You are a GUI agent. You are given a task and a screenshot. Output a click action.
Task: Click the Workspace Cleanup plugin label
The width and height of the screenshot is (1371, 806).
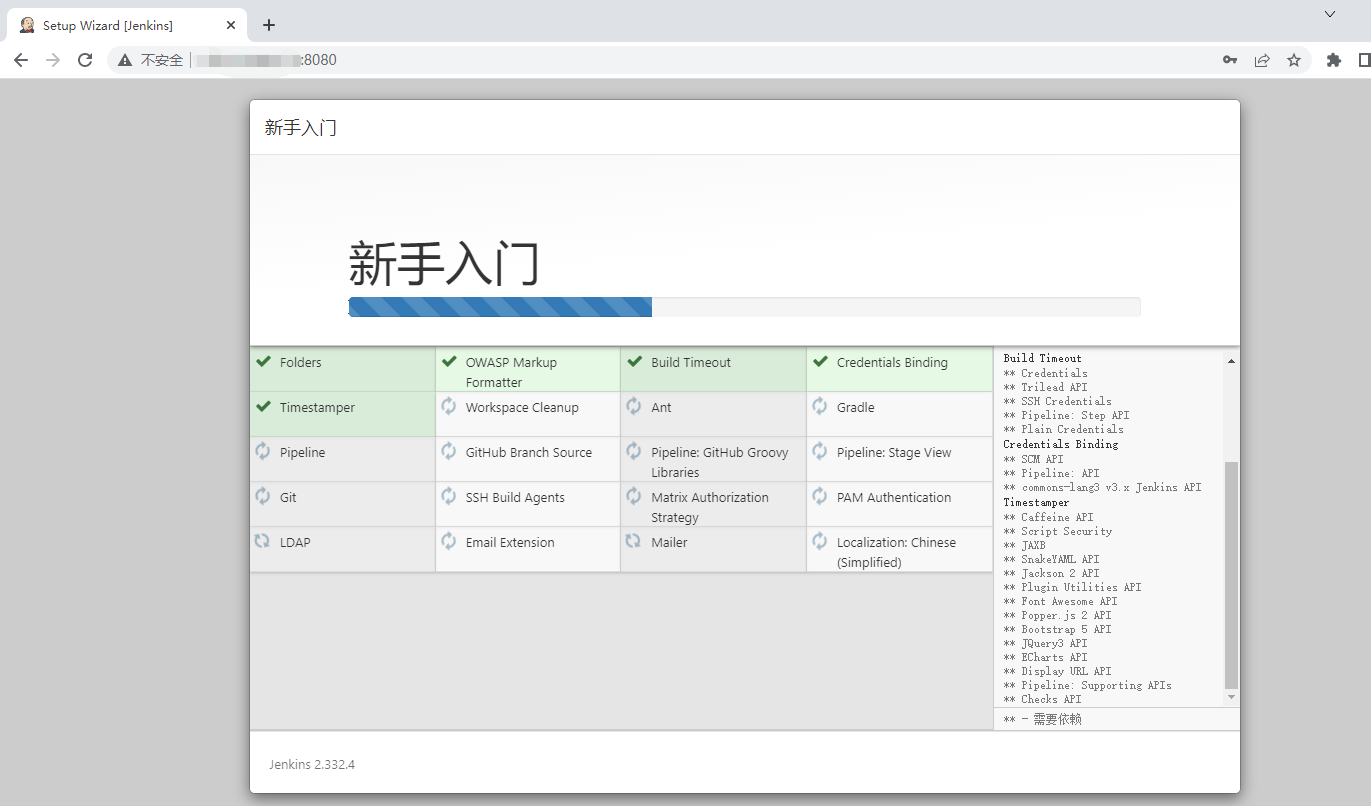pos(522,407)
